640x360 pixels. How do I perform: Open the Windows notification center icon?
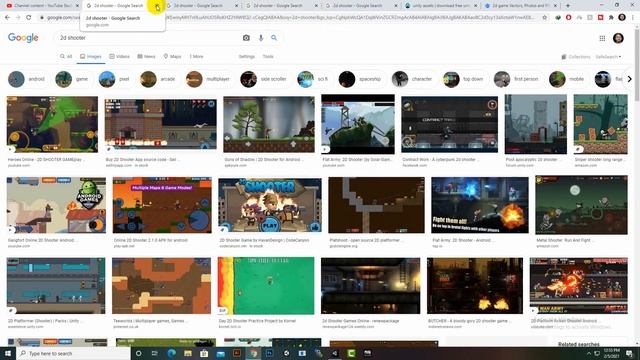629,353
